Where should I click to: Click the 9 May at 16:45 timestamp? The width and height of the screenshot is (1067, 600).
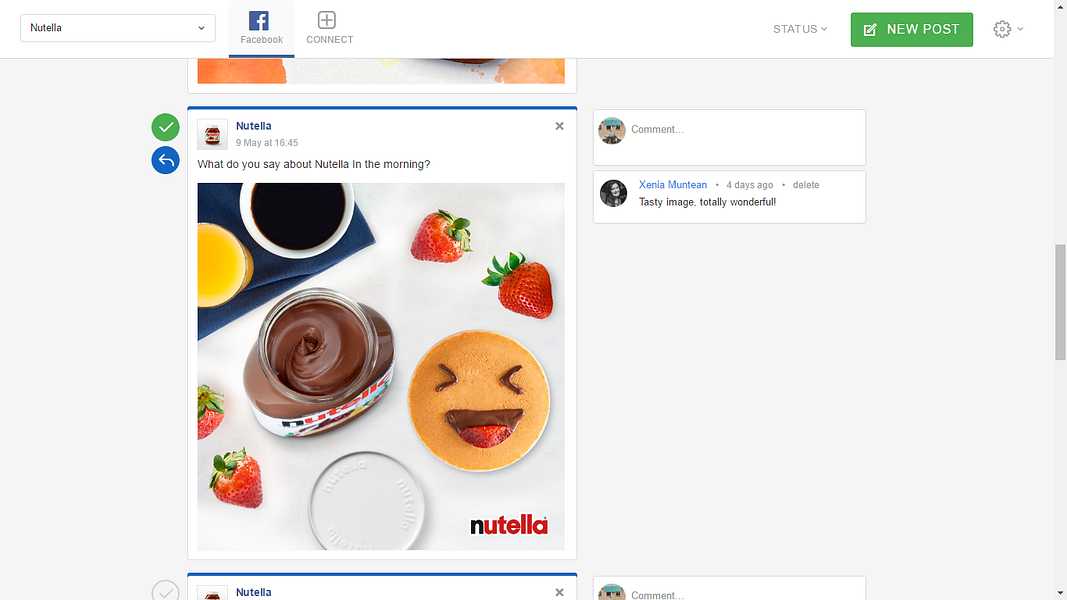click(267, 143)
